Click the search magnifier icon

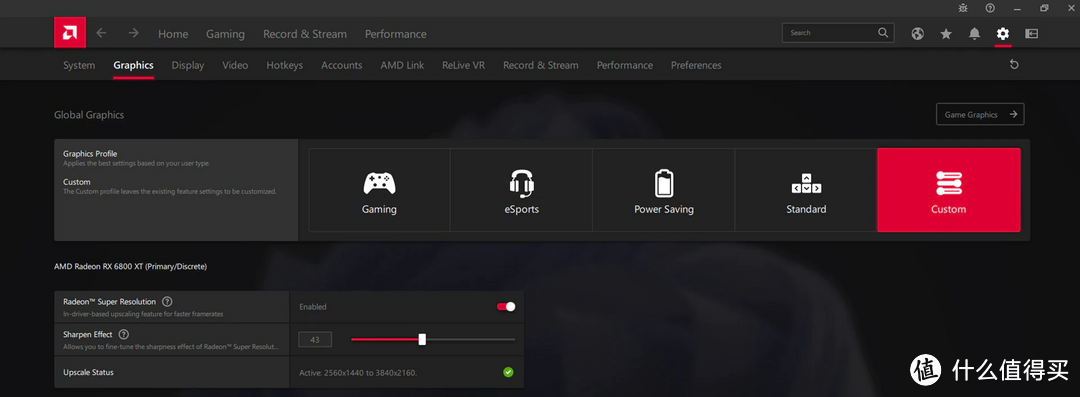[x=883, y=32]
